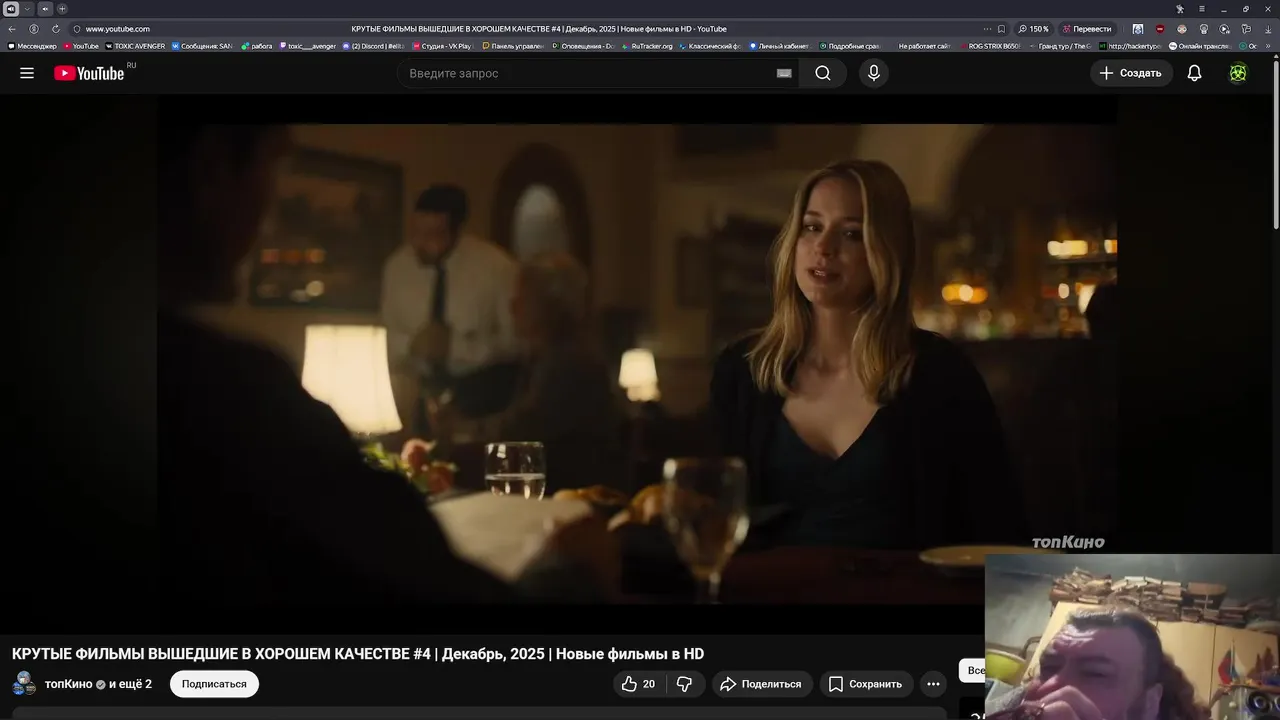Viewport: 1280px width, 720px height.
Task: Open the 'TOXIC AVENGER' bookmark
Action: click(x=135, y=46)
